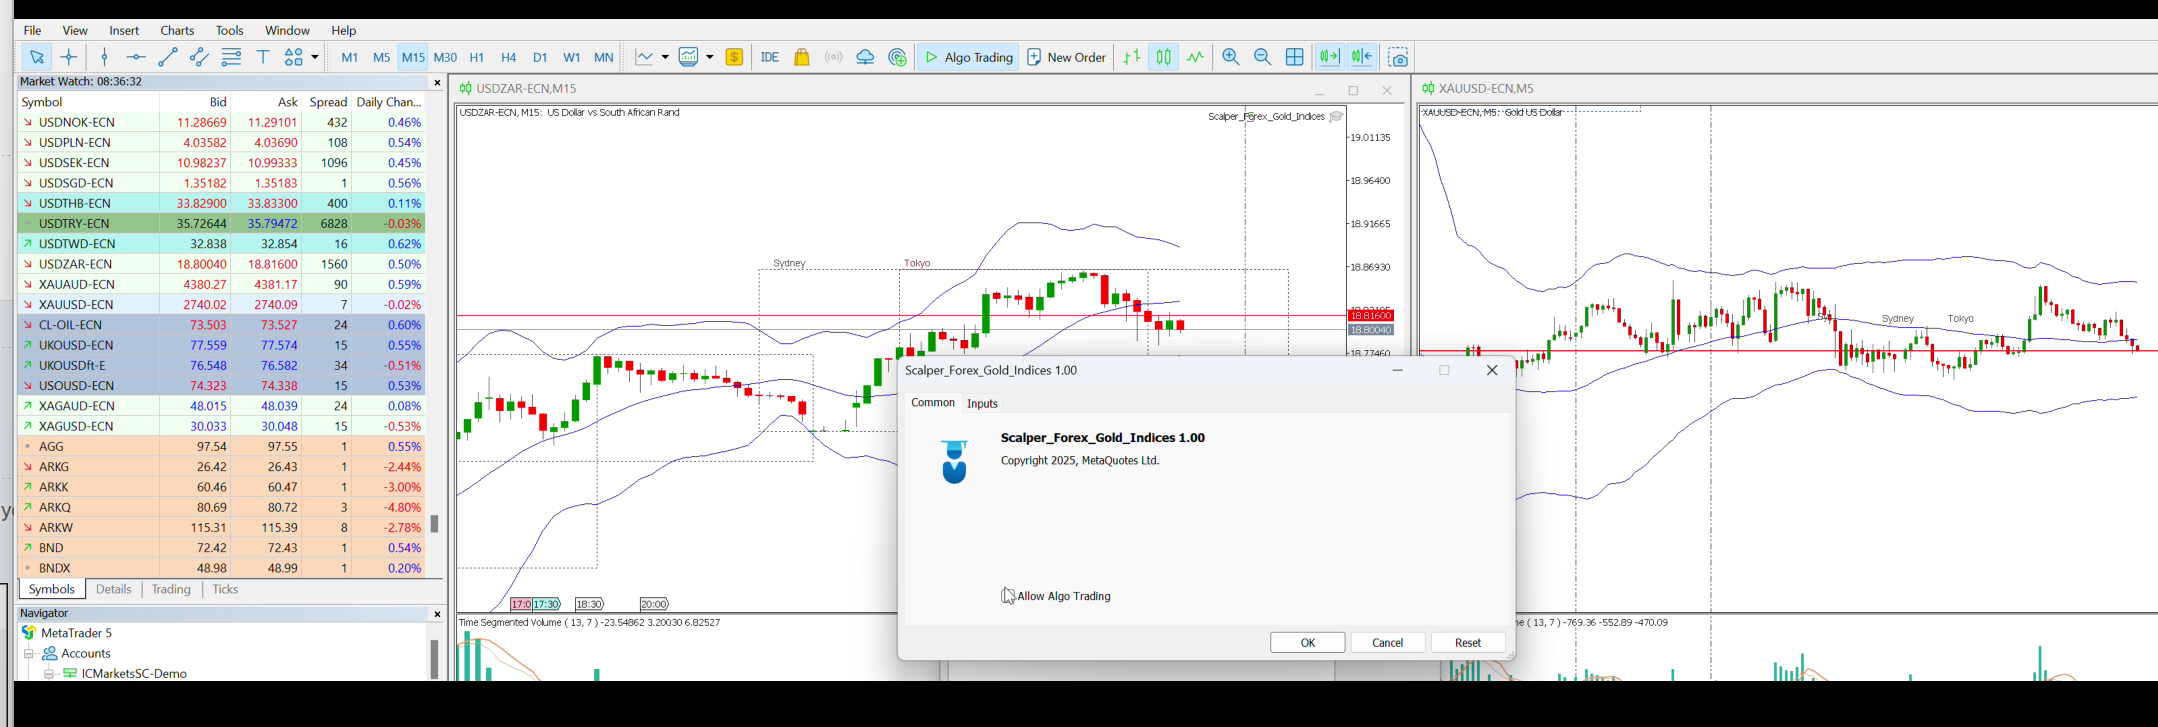Expand the shapes tool dropdown arrow

click(x=315, y=57)
